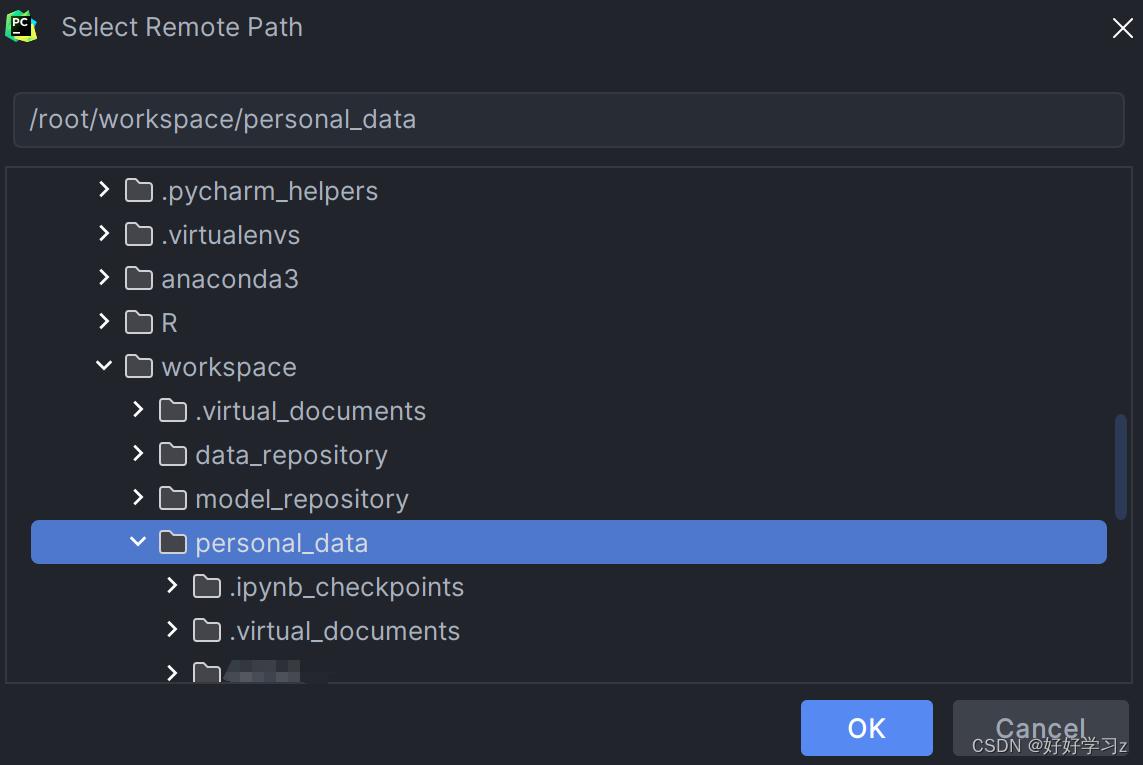Click the remote path input field
Screen dimensions: 1143x765
(x=569, y=119)
